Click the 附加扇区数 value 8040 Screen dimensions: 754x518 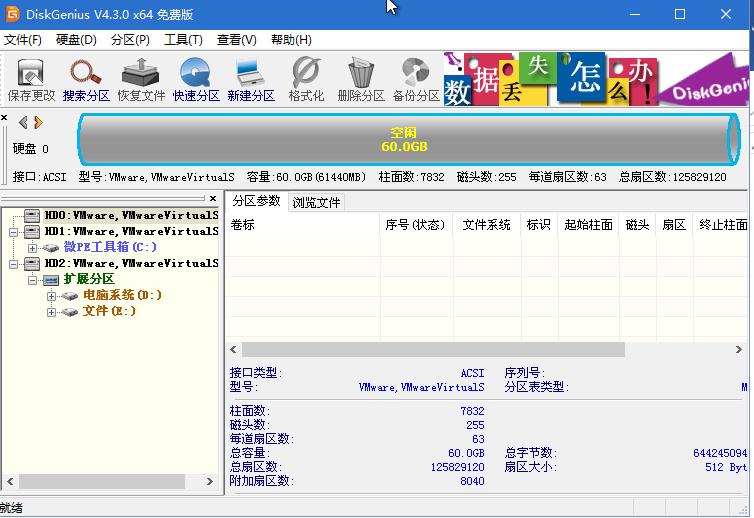click(472, 481)
